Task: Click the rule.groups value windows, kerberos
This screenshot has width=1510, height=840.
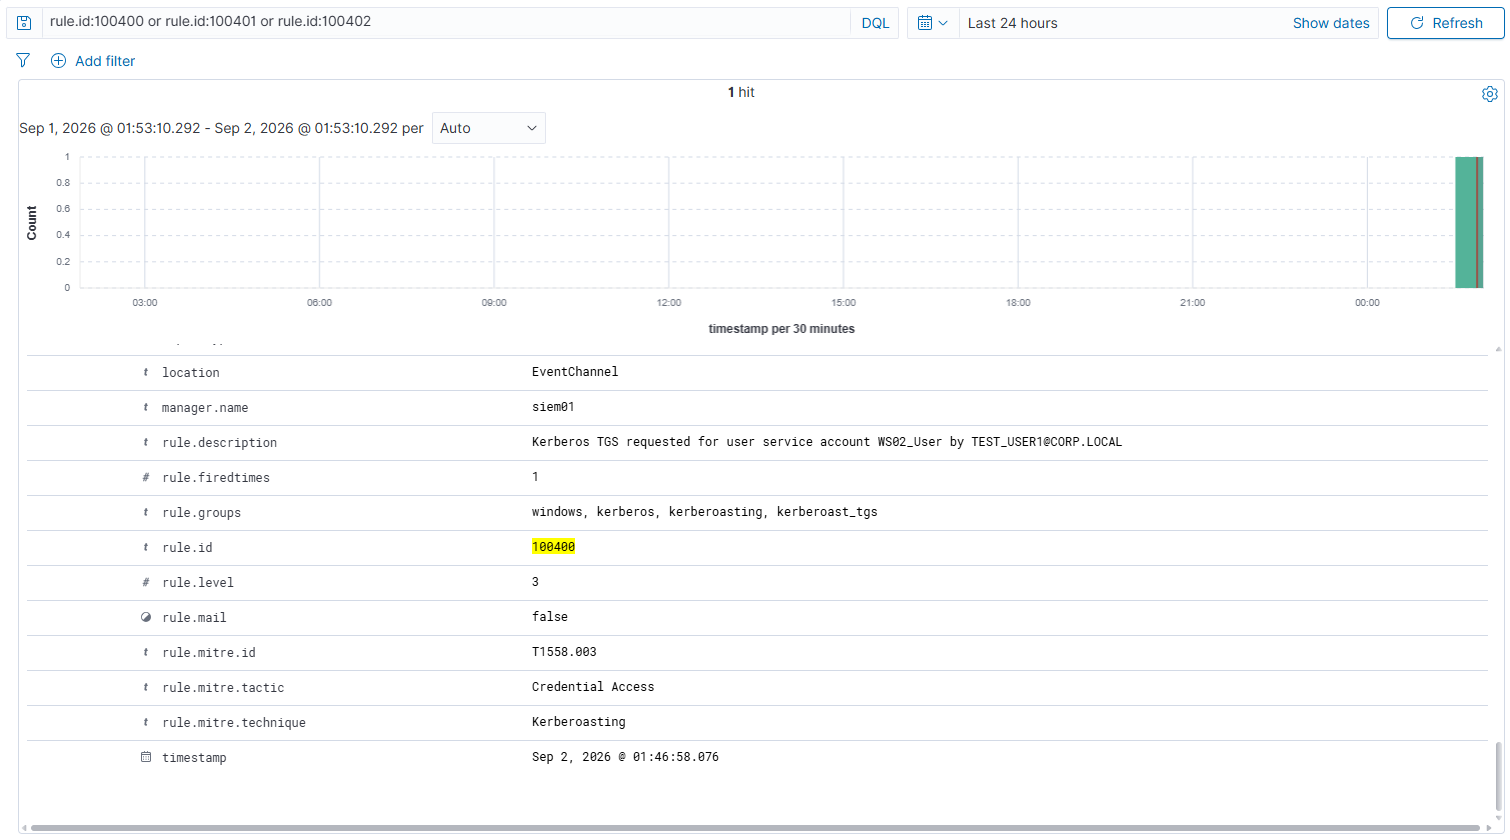Action: click(x=705, y=512)
